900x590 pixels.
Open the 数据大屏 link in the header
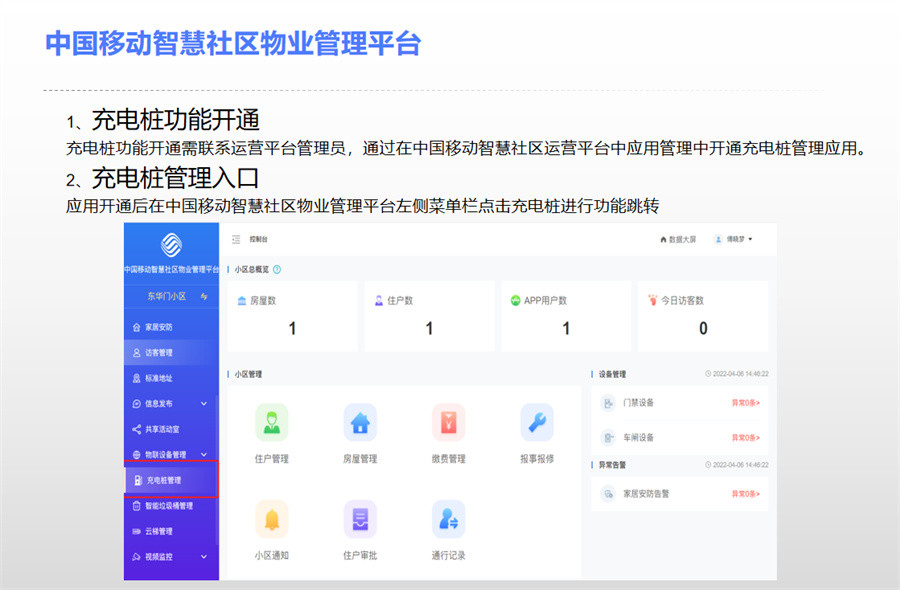click(x=678, y=239)
